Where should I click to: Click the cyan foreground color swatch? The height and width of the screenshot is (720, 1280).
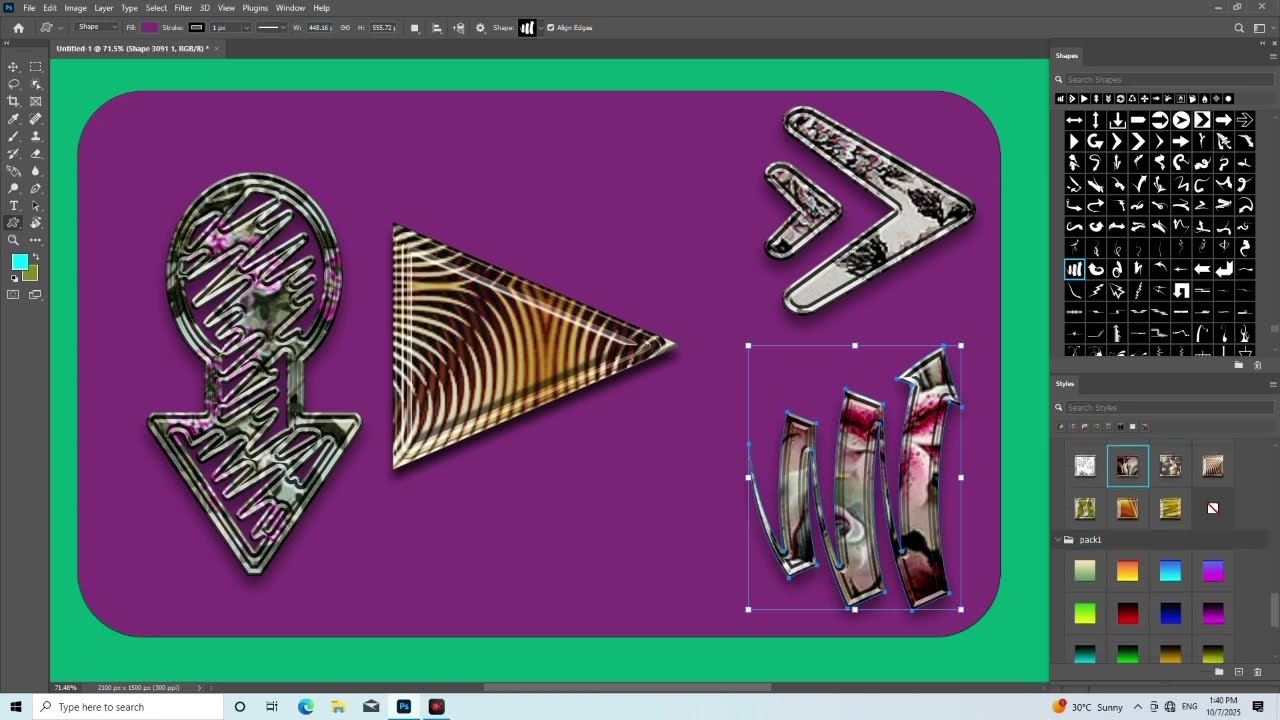(x=19, y=262)
